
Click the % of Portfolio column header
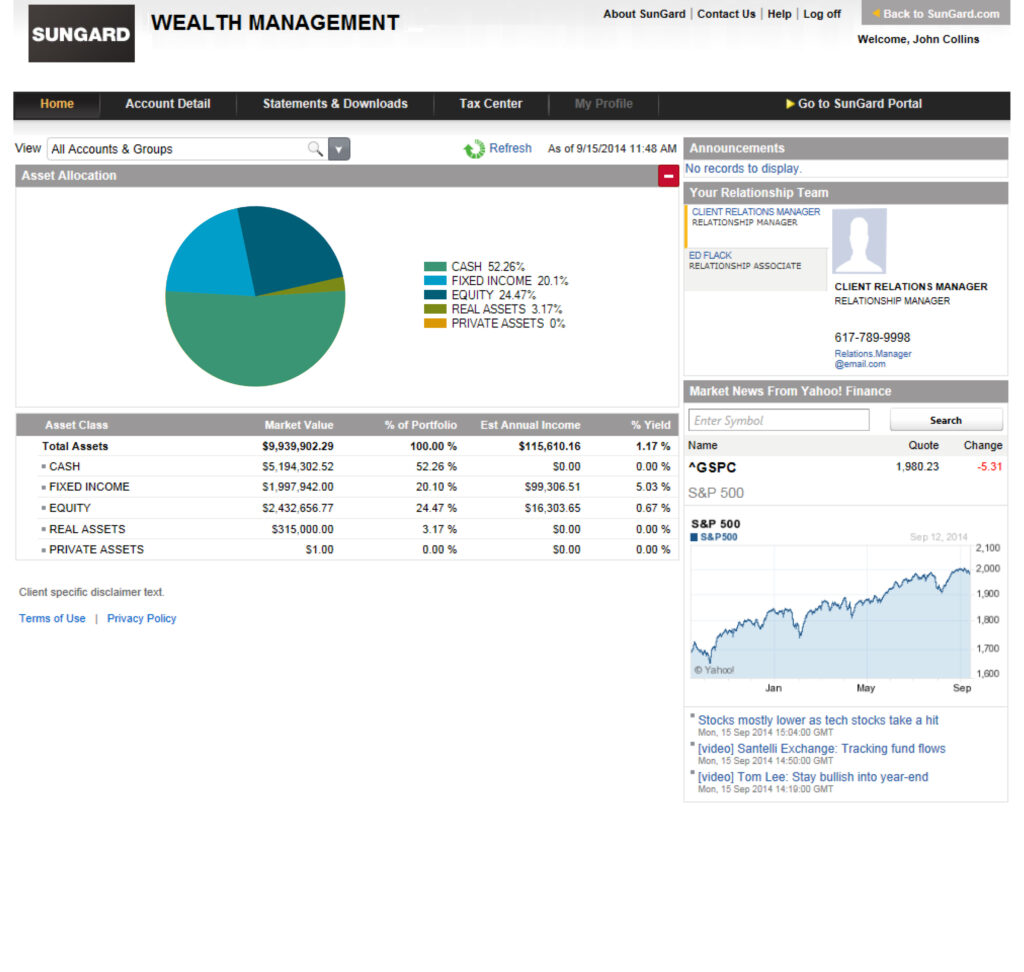tap(421, 425)
